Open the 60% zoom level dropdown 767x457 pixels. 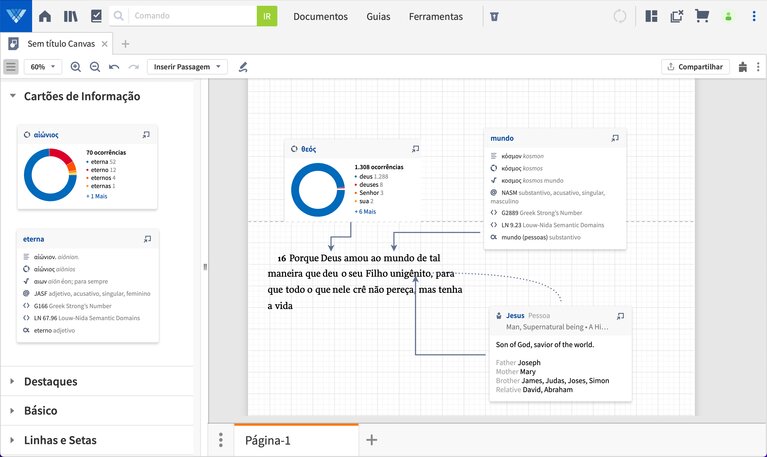(42, 67)
